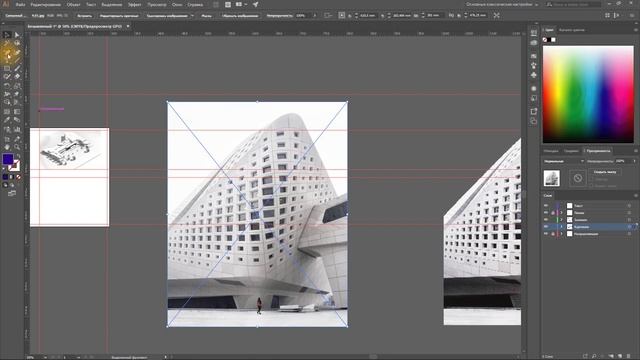640x360 pixels.
Task: Toggle the lock on the Направляющие layer
Action: click(x=553, y=234)
